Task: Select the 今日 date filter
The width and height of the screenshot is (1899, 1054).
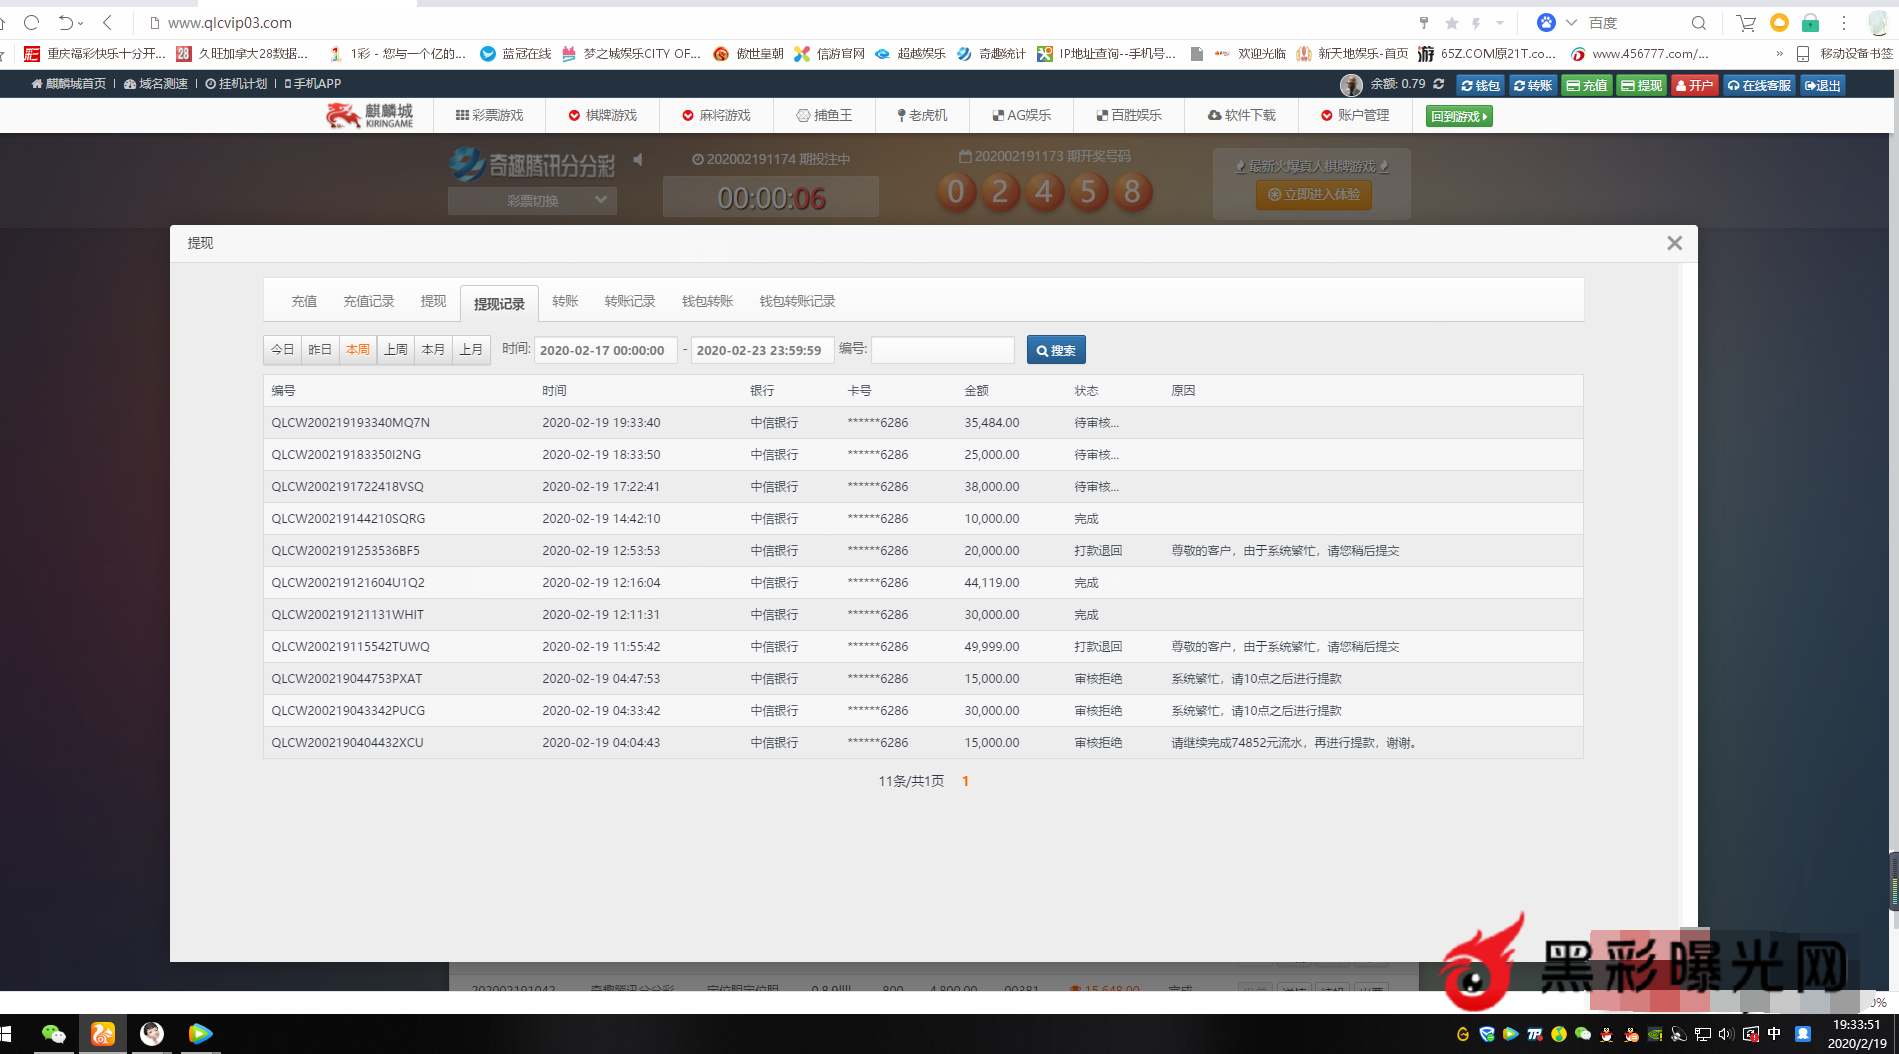Action: point(283,350)
